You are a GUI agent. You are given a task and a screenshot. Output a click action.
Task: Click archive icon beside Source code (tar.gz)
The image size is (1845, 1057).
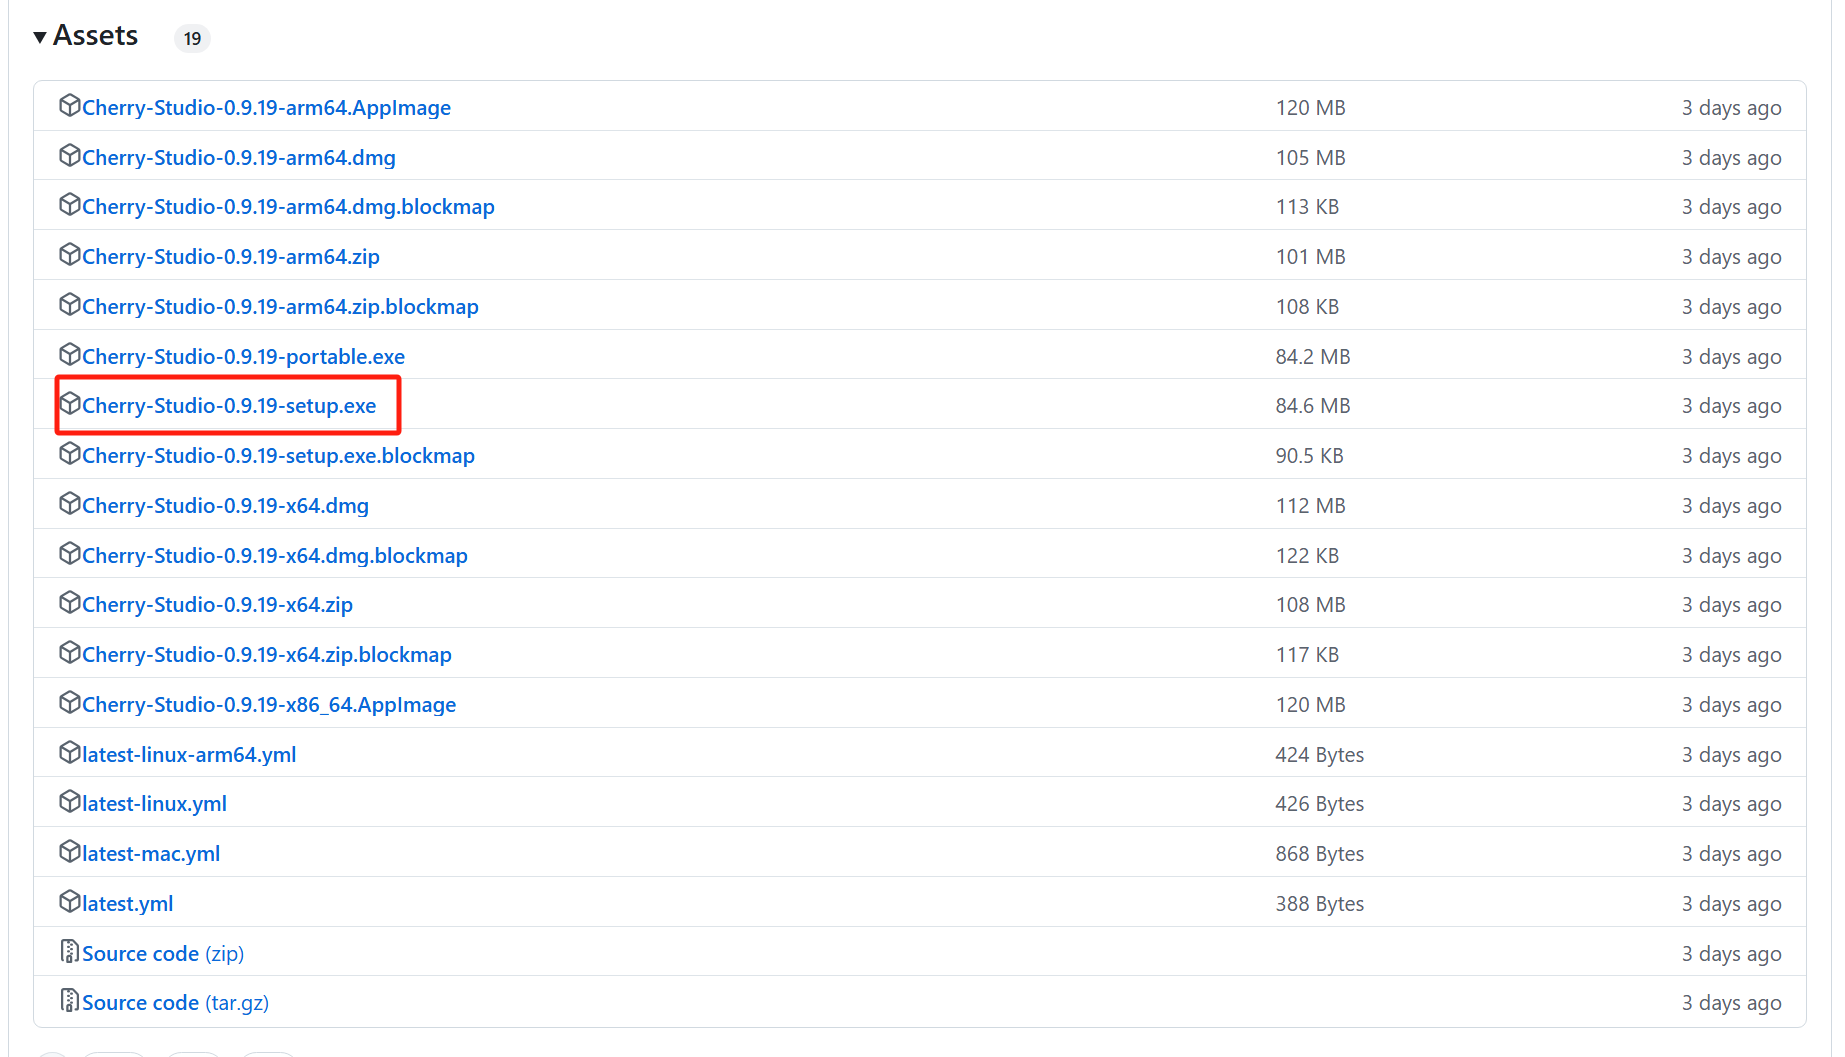tap(69, 1000)
